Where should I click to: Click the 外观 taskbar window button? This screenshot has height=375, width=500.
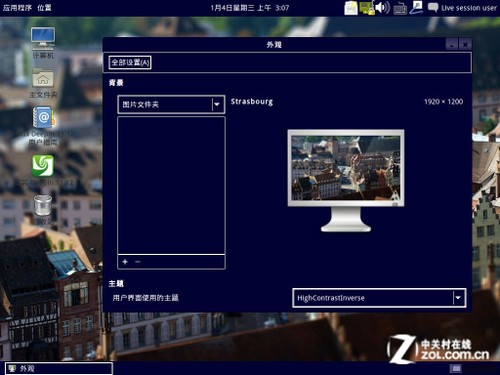pyautogui.click(x=59, y=368)
